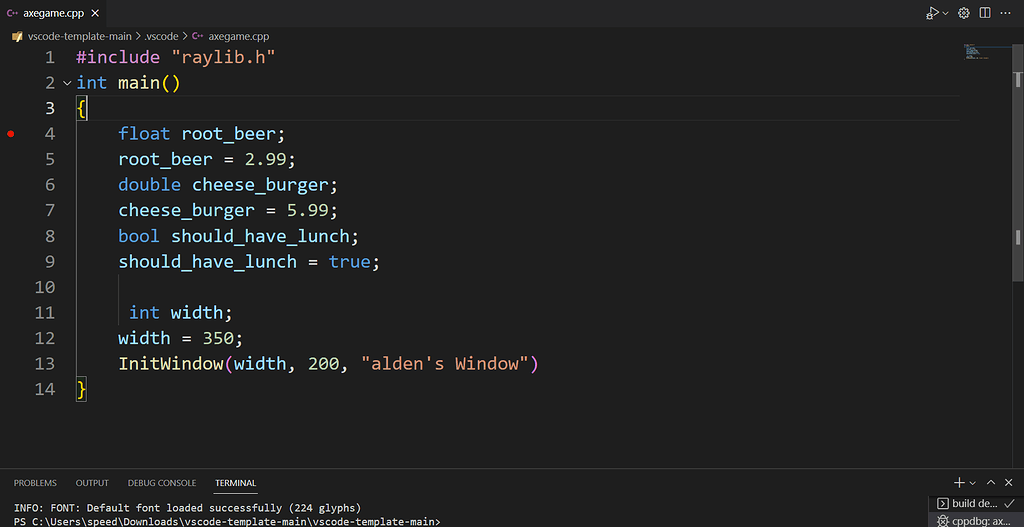The width and height of the screenshot is (1024, 527).
Task: Click the .vscode folder breadcrumb
Action: [x=161, y=36]
